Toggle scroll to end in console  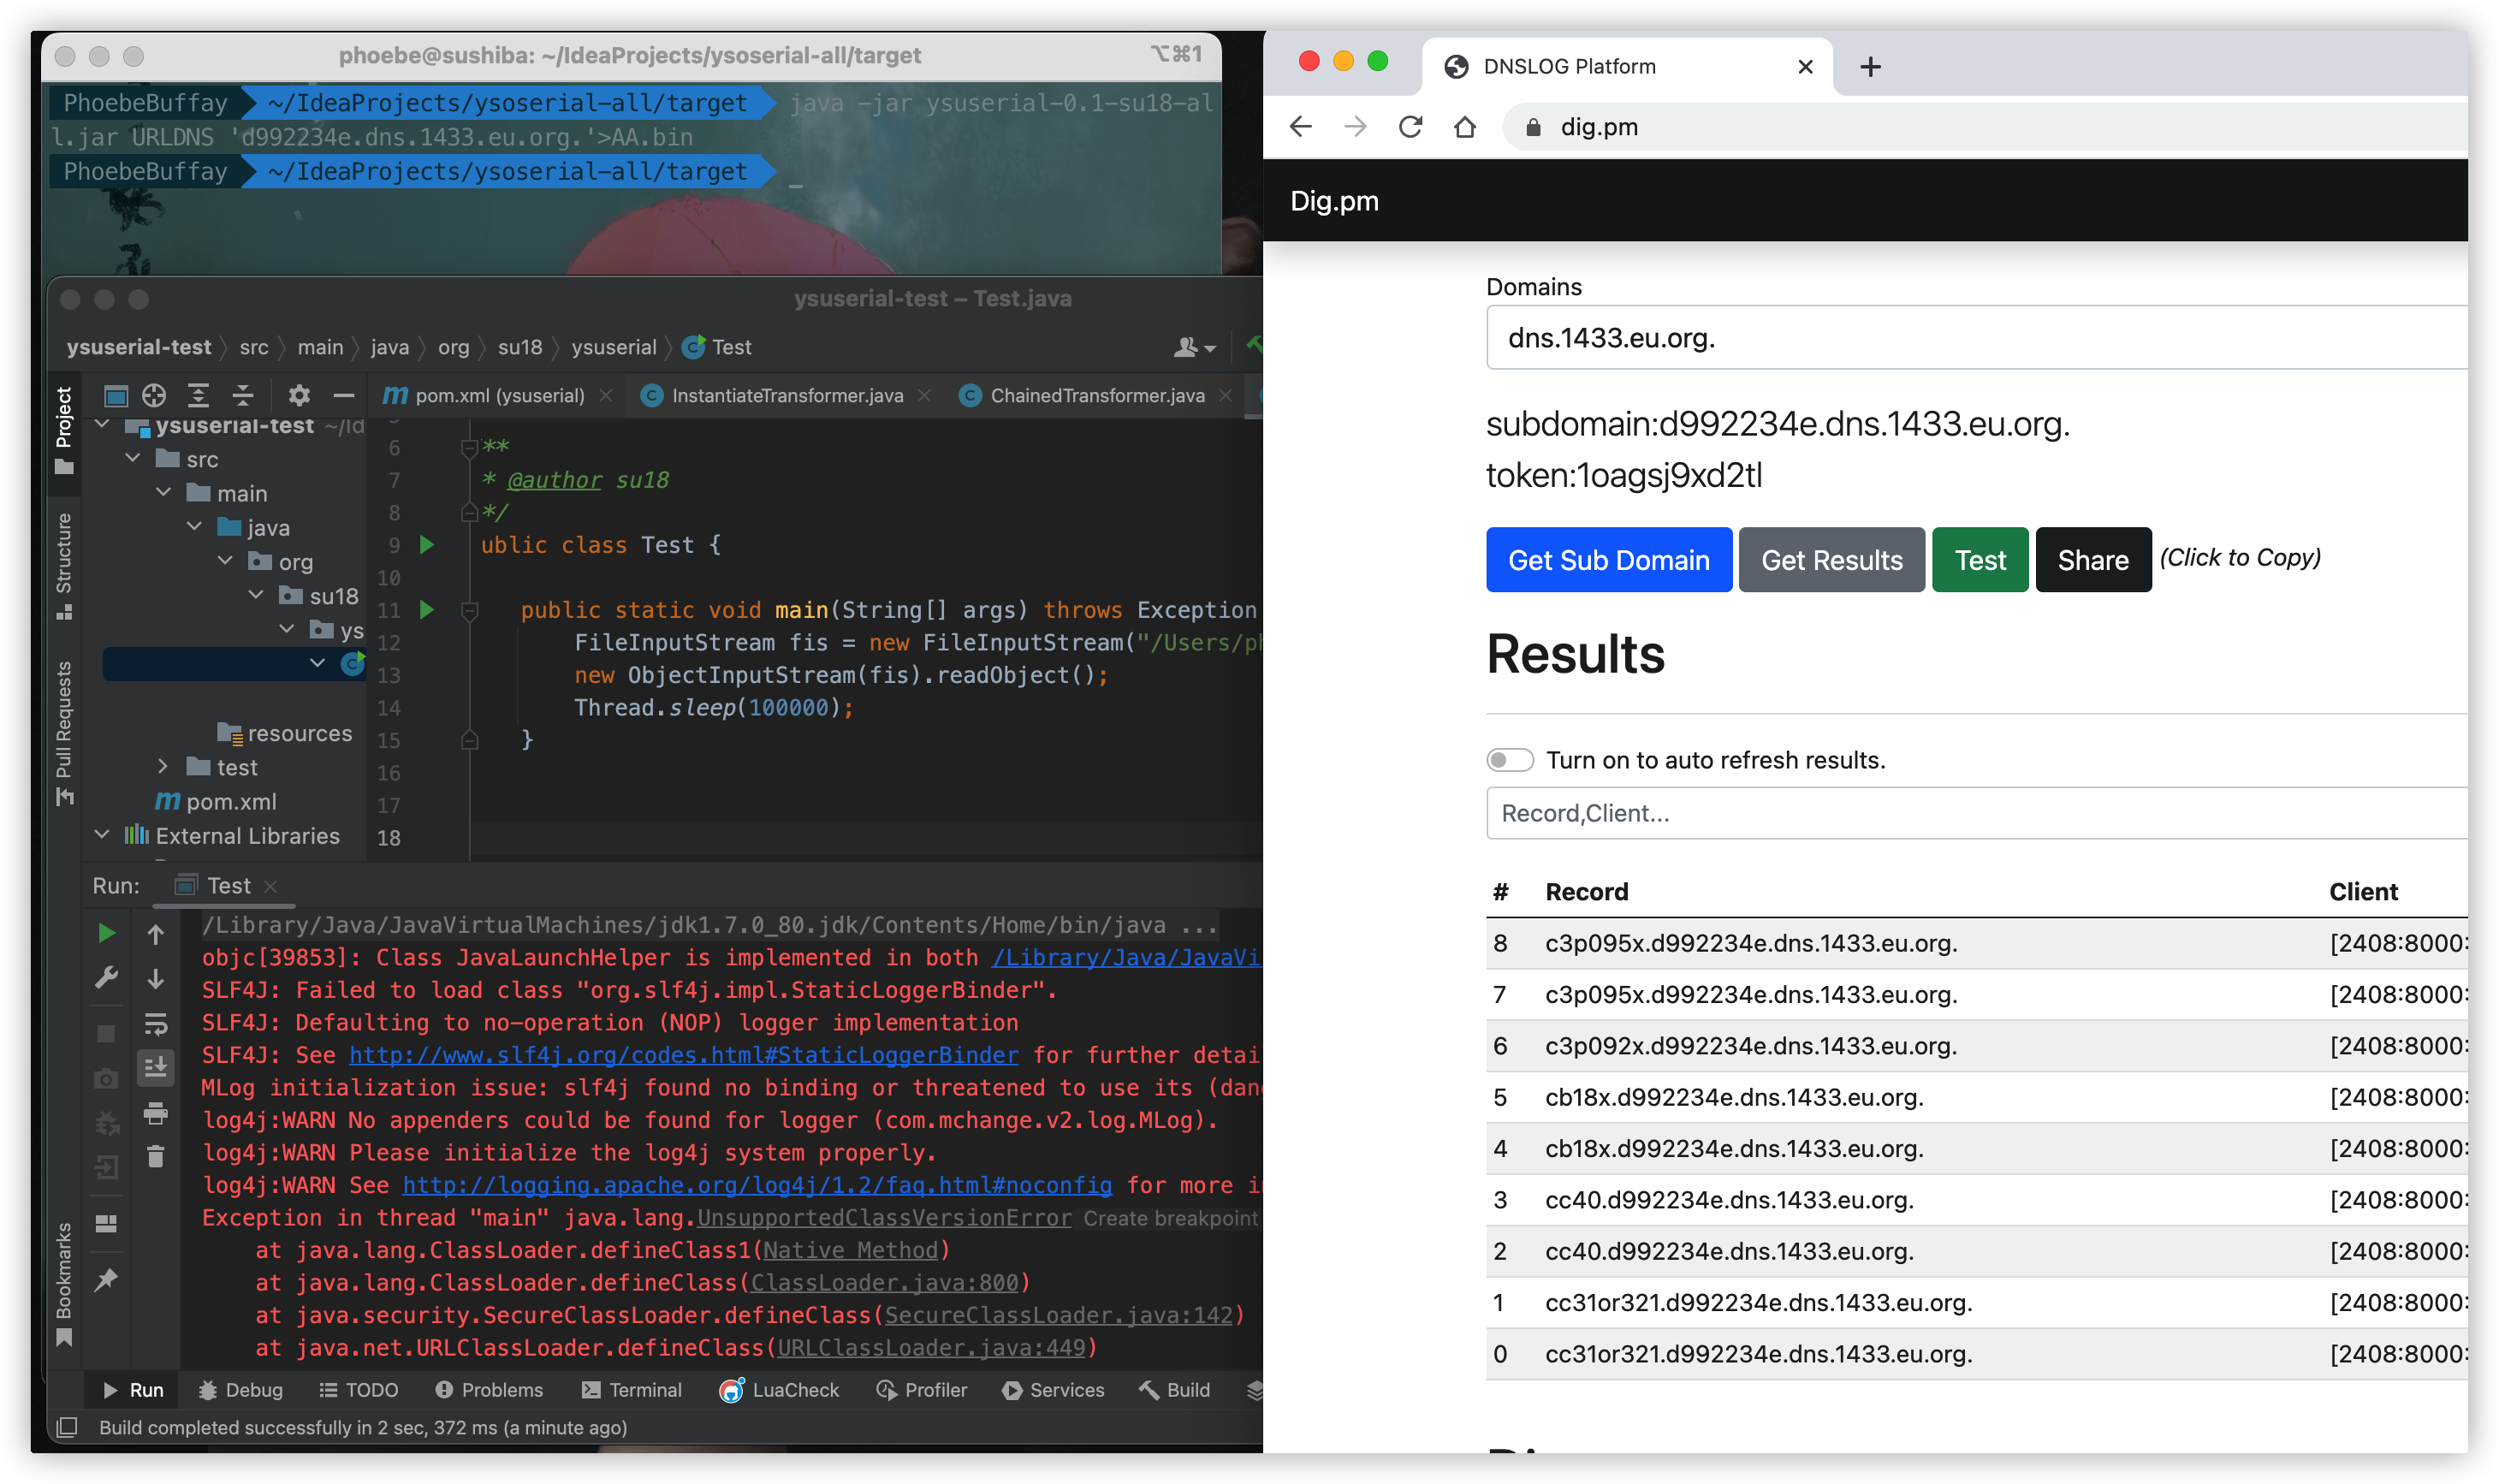(156, 1068)
